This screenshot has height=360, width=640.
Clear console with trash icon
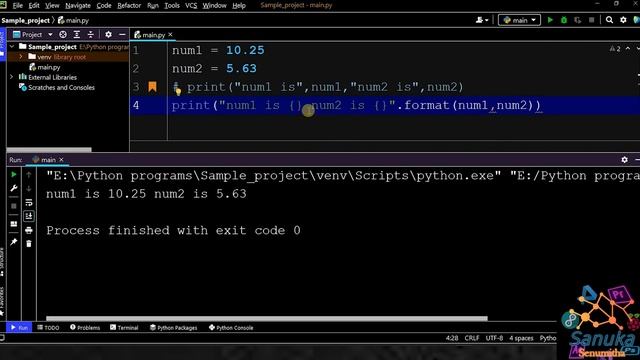(29, 244)
